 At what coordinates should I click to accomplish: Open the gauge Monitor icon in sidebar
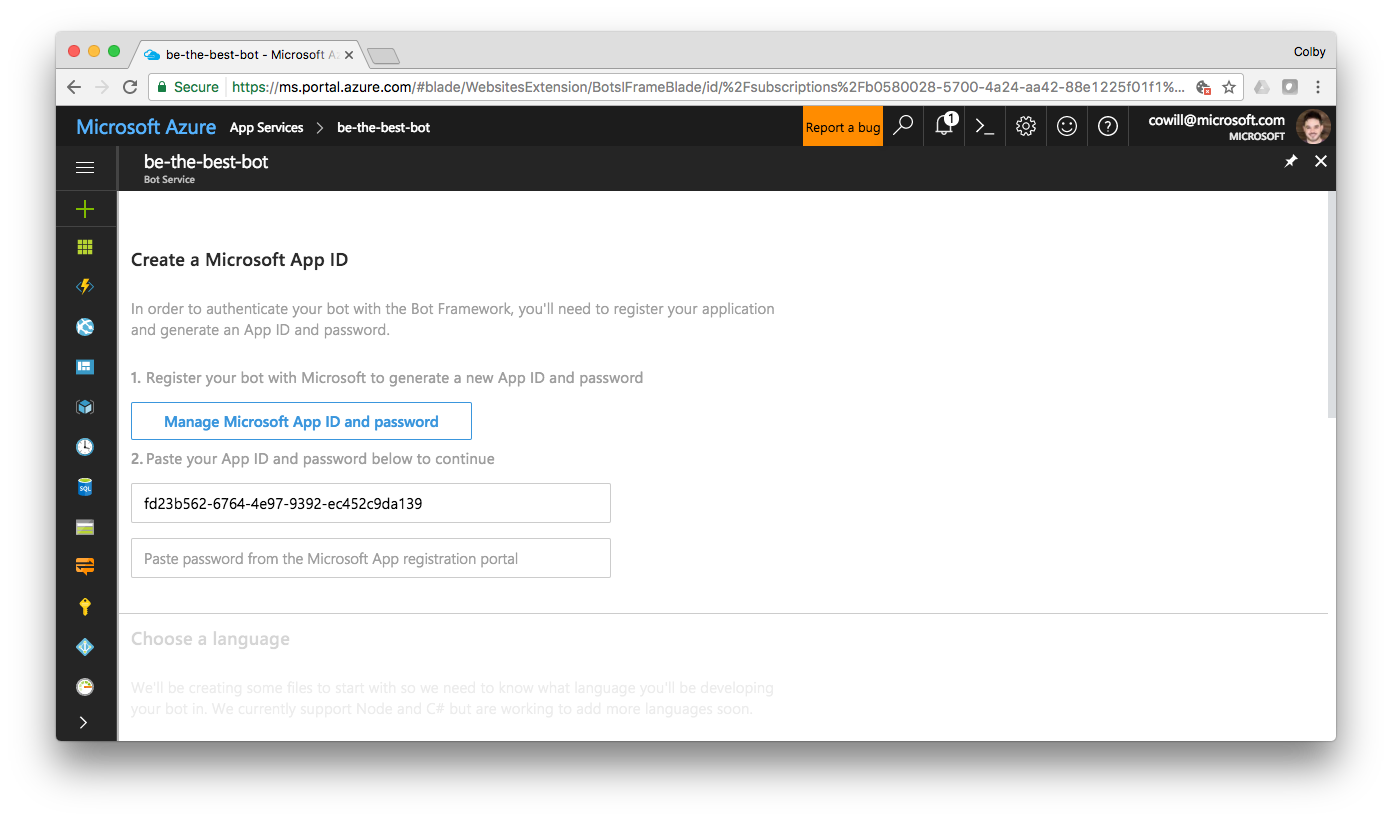point(85,687)
